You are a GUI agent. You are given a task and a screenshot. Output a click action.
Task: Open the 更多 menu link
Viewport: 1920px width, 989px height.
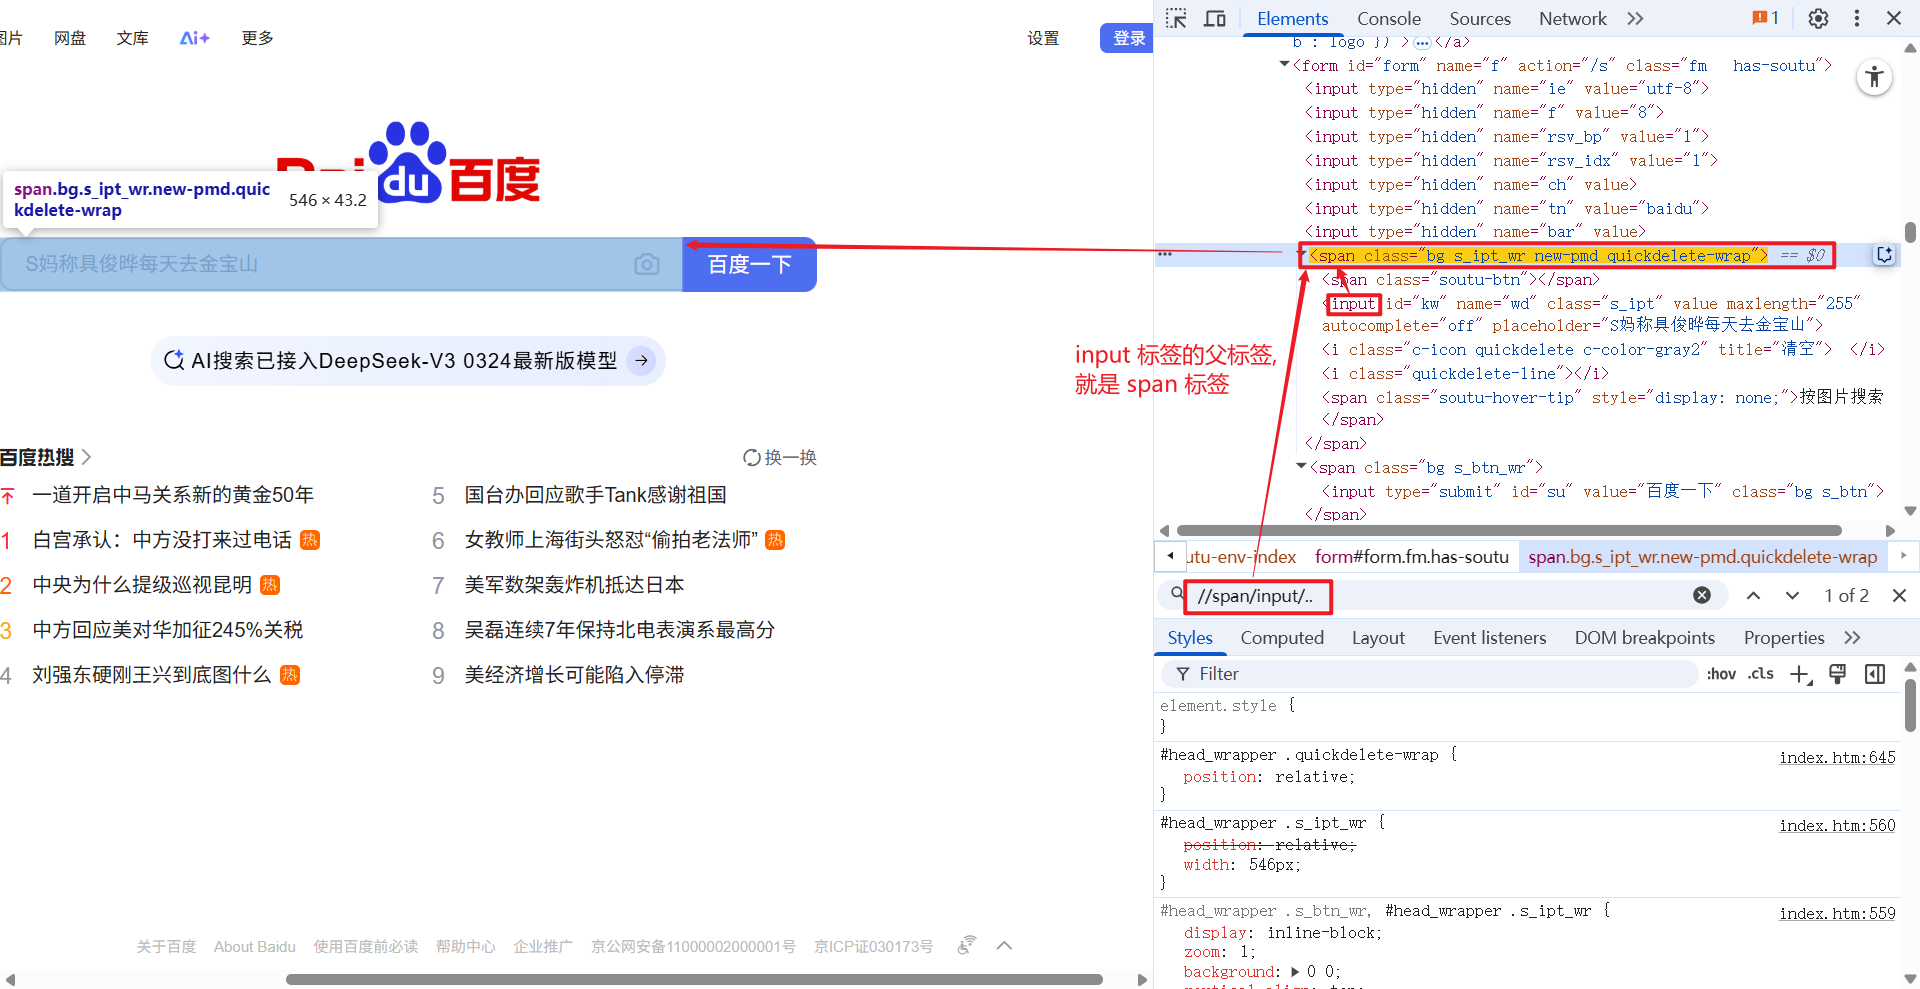click(257, 38)
